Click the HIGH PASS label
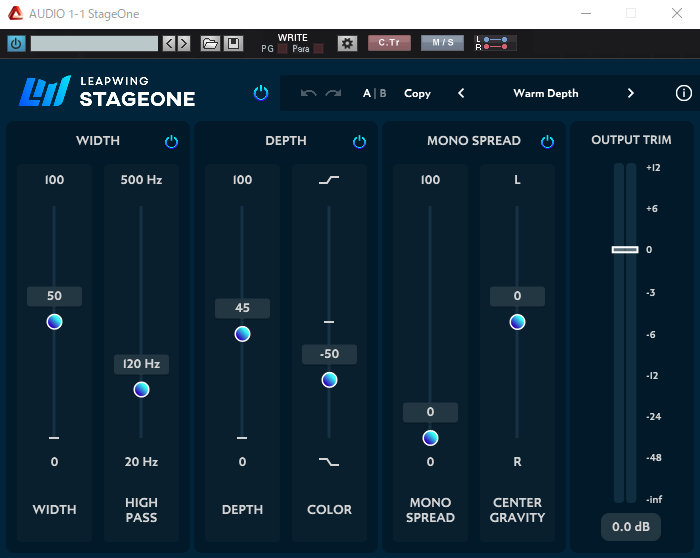 click(142, 510)
